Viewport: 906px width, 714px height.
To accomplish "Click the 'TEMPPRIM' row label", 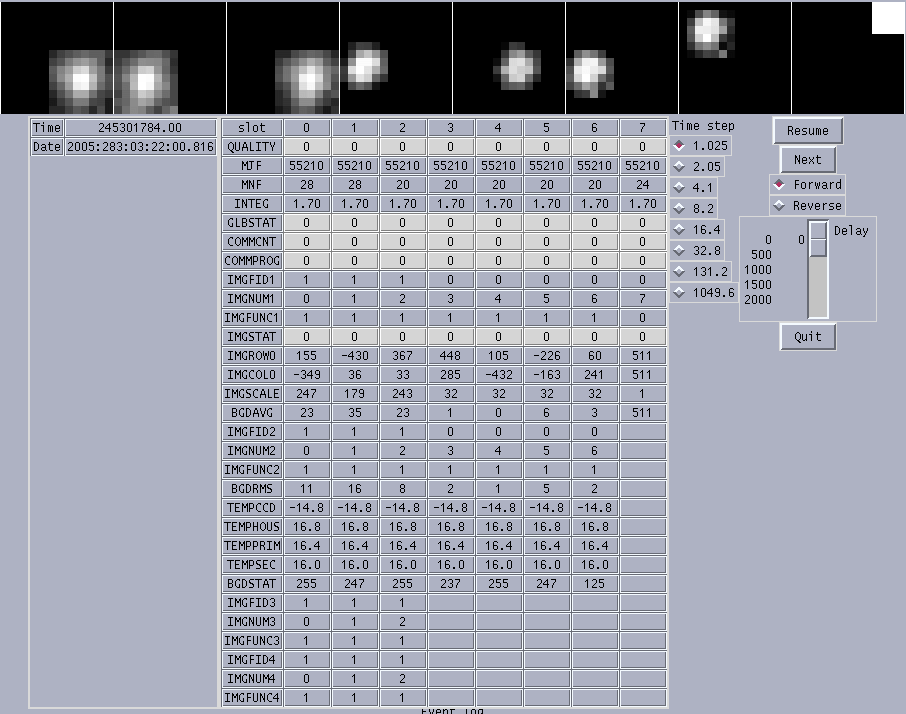I will click(x=252, y=546).
